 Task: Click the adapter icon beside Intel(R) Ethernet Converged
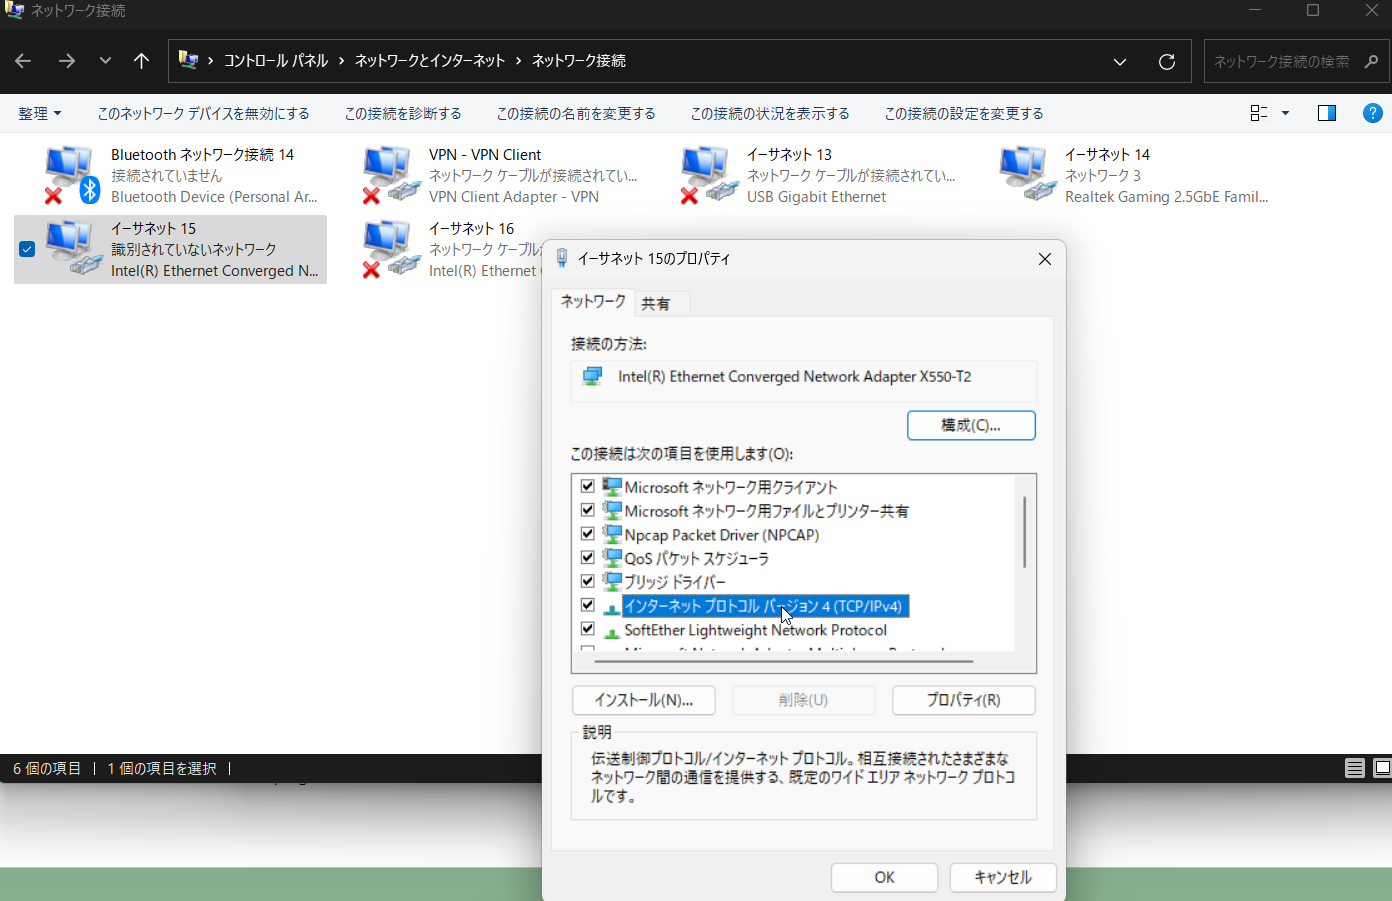pos(592,376)
